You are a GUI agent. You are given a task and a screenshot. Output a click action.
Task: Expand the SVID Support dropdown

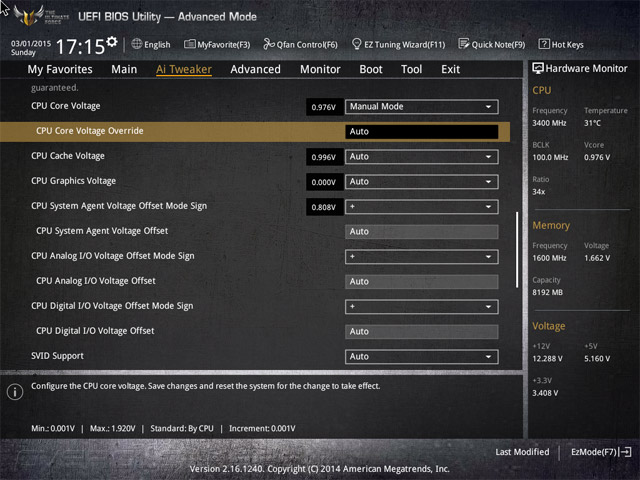pyautogui.click(x=422, y=357)
